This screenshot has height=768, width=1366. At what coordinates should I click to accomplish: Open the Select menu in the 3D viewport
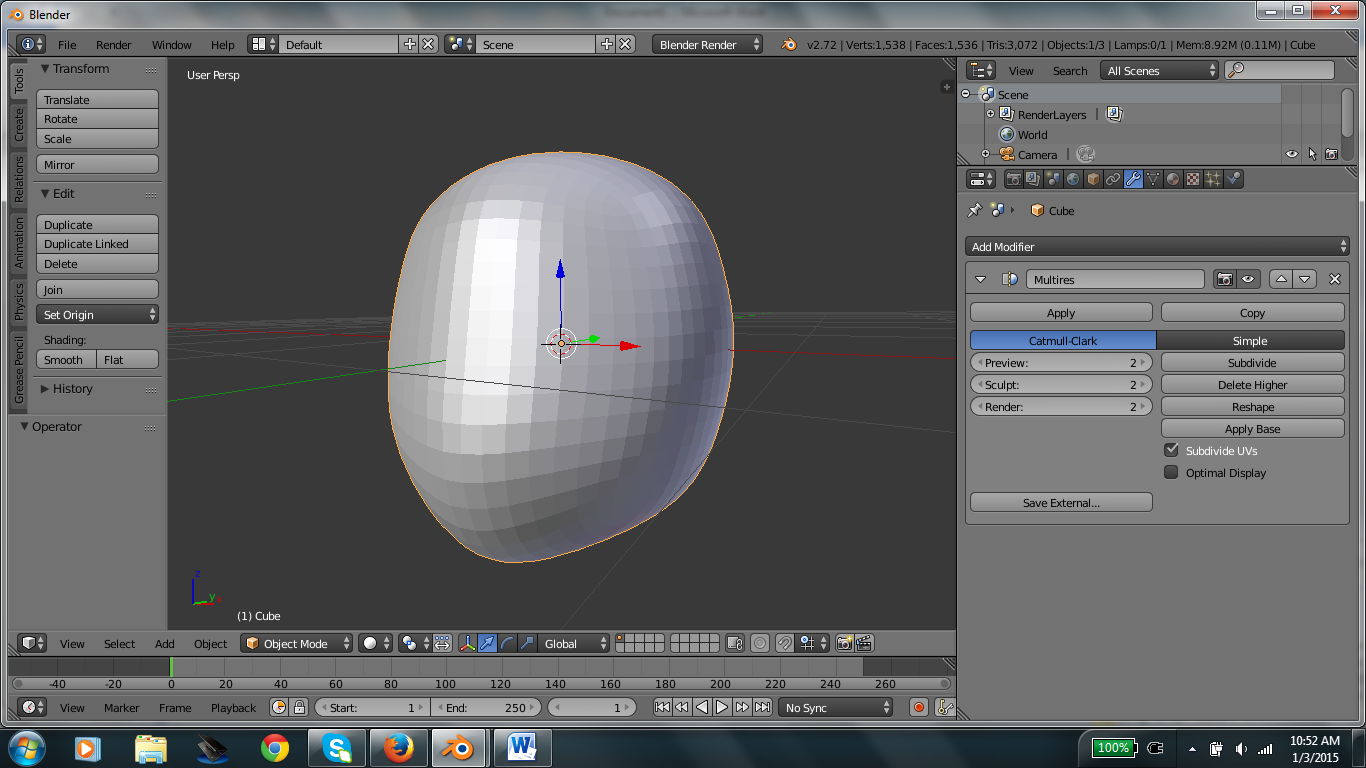tap(119, 643)
